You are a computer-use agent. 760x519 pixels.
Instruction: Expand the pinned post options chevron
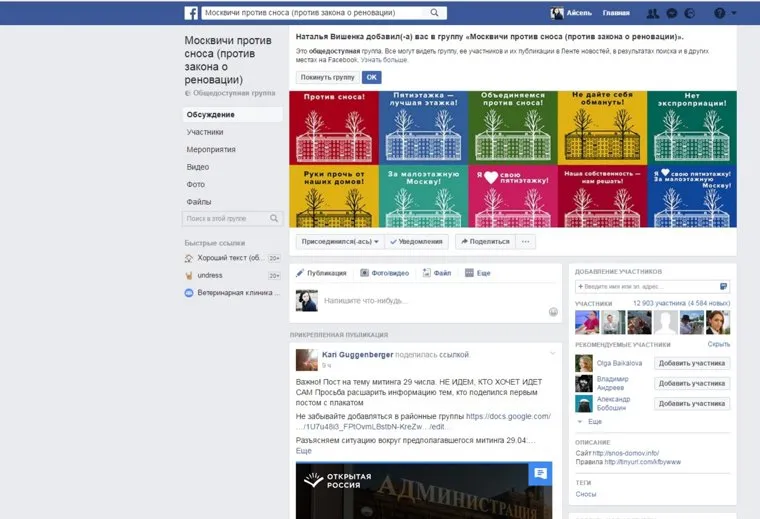552,353
